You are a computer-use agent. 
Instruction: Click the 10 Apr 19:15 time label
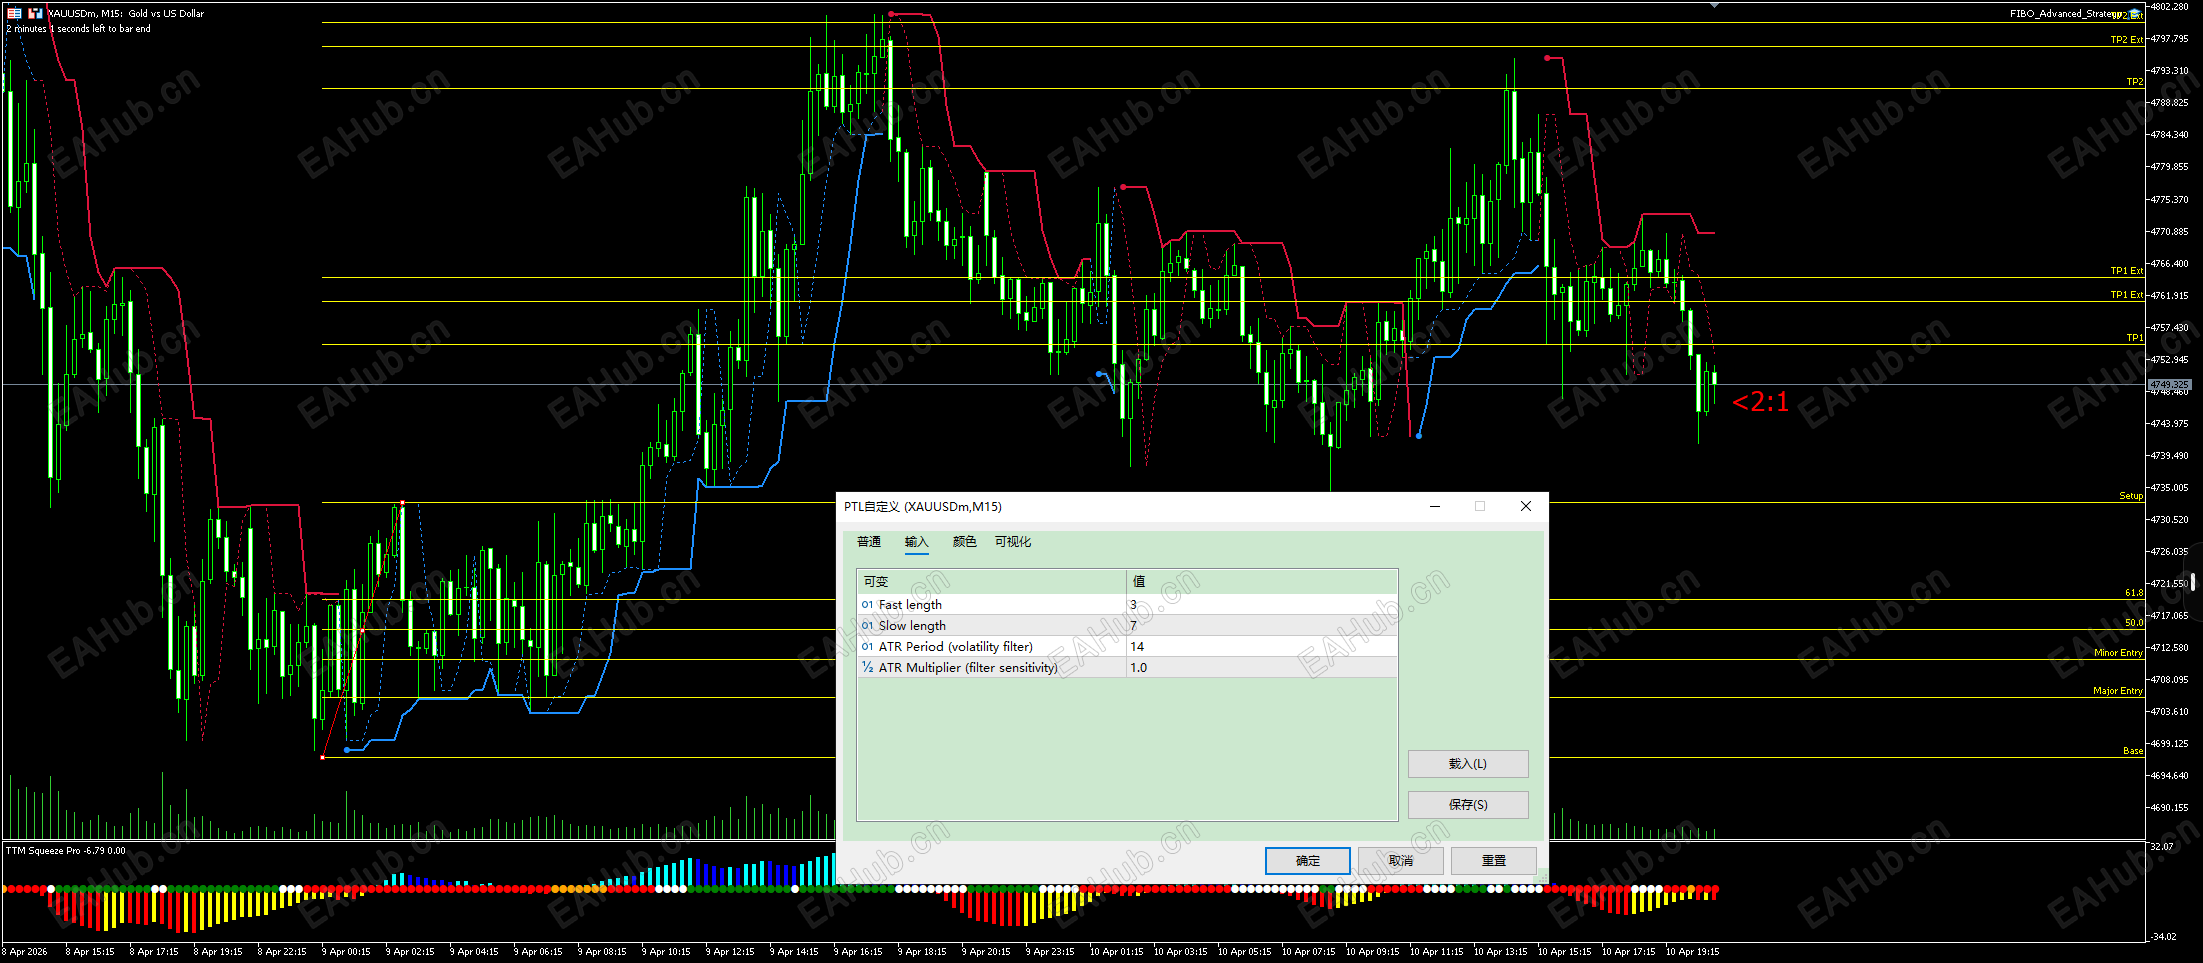1692,952
